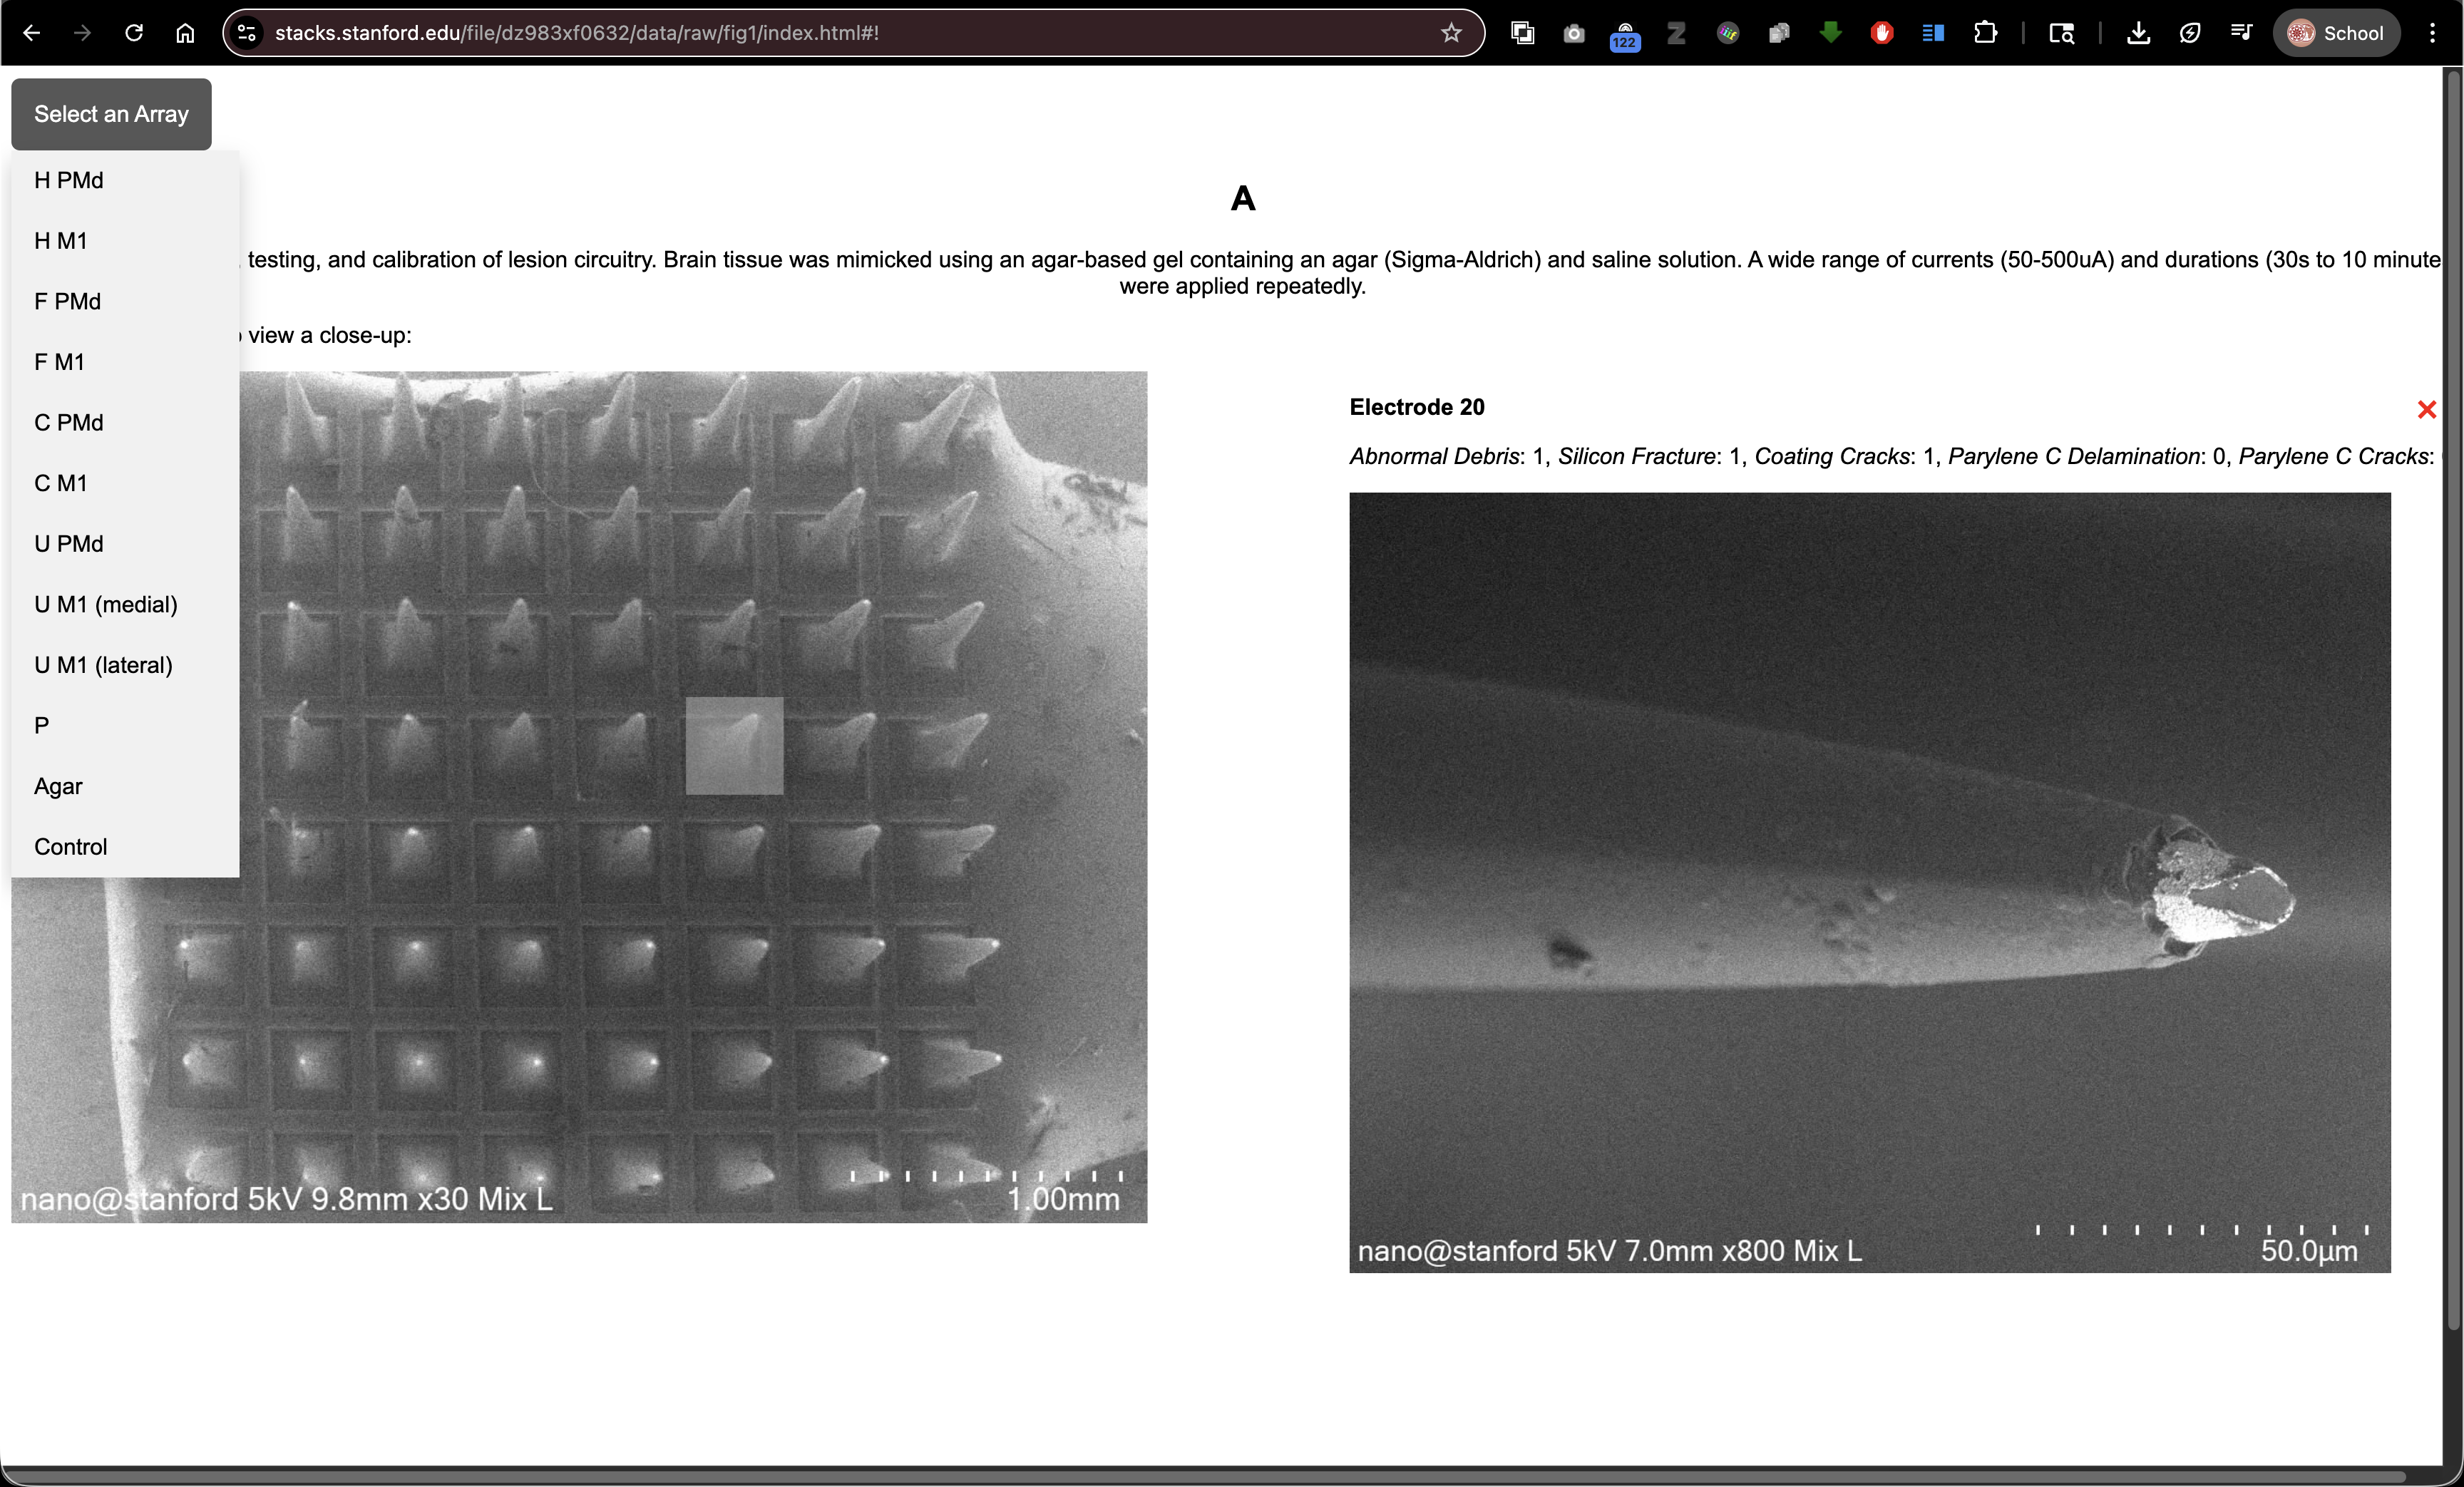Screen dimensions: 2464x1487
Task: Open the School profile button
Action: point(2335,33)
